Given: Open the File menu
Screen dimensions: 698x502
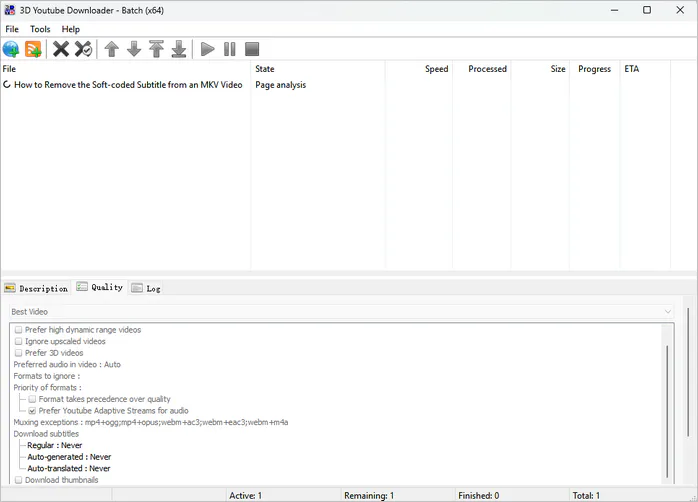Looking at the screenshot, I should pos(12,29).
